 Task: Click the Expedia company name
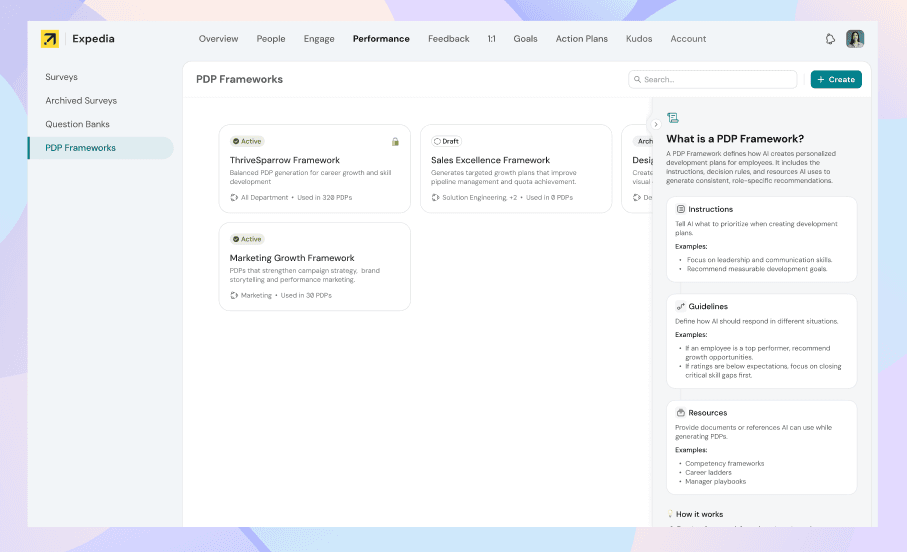[93, 39]
